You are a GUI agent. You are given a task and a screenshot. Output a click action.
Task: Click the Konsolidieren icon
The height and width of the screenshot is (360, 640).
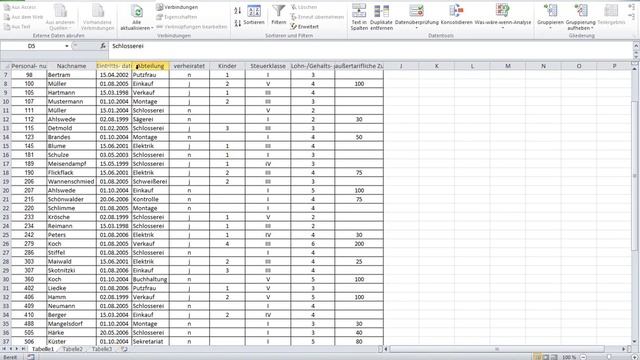point(456,11)
